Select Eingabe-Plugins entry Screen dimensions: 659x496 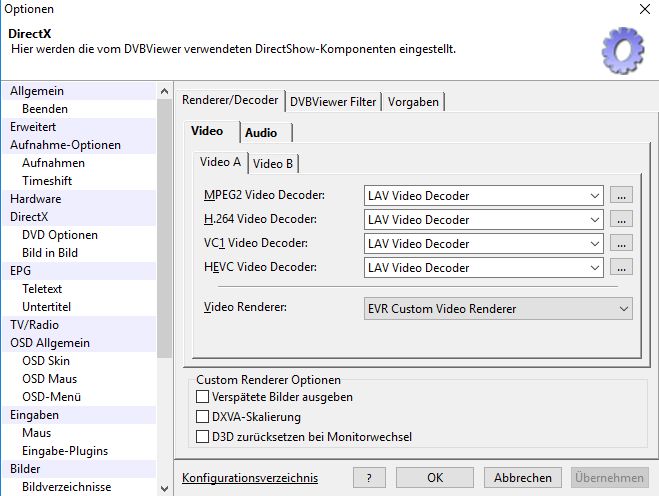(79, 451)
